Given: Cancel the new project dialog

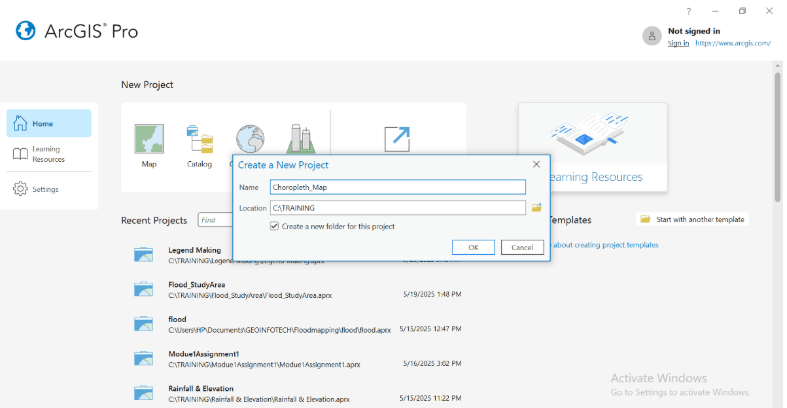Looking at the screenshot, I should click(x=521, y=247).
